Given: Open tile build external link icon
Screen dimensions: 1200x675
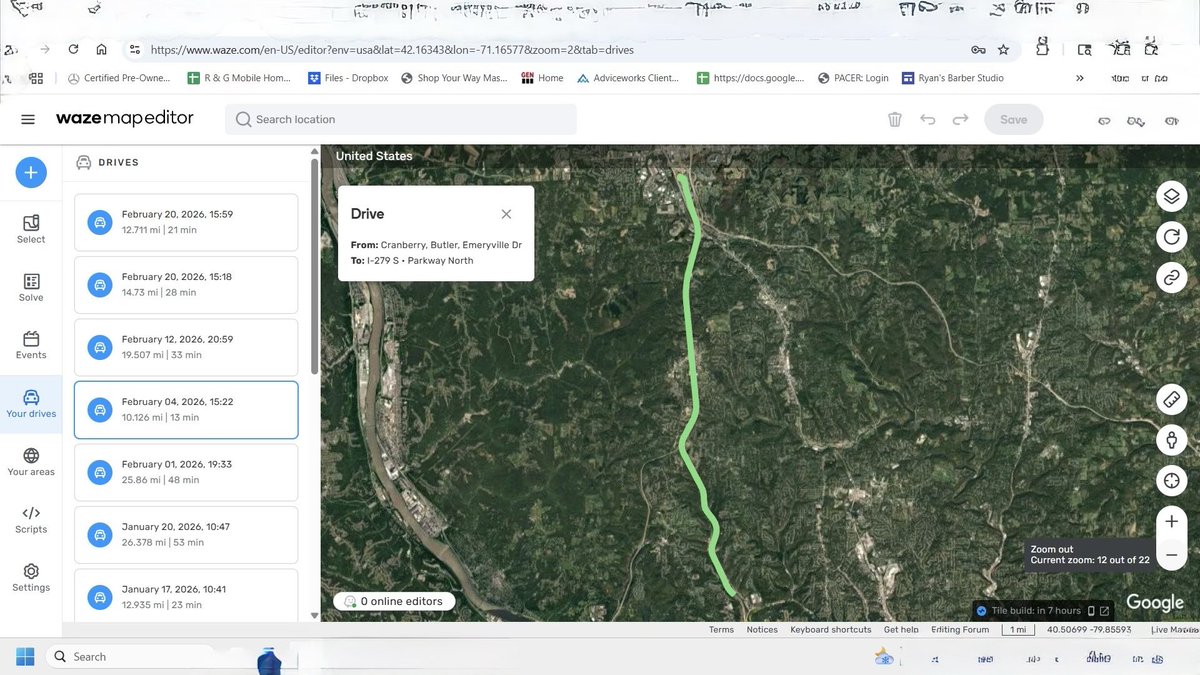Looking at the screenshot, I should click(x=1104, y=610).
